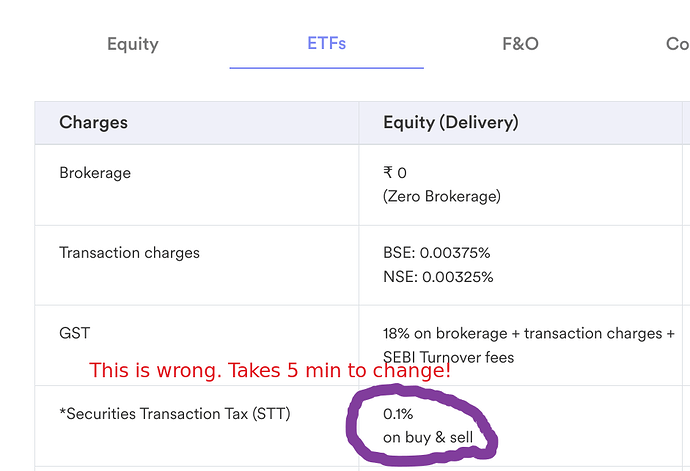The width and height of the screenshot is (690, 471).
Task: Click the ₹ 0 brokerage value
Action: [395, 173]
